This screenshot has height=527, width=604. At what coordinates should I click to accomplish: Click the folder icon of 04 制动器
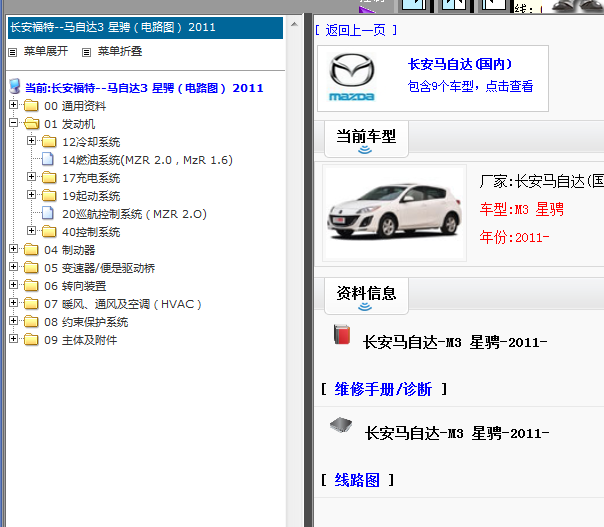(x=31, y=249)
